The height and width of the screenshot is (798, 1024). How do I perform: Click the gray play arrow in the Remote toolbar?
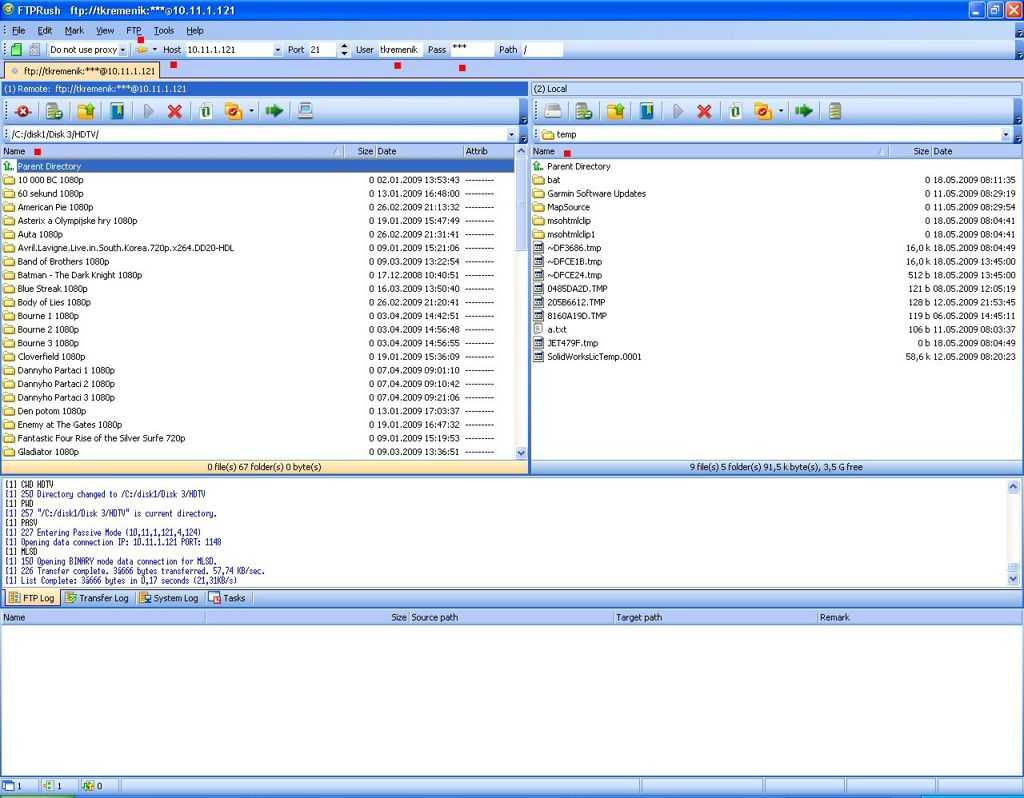pos(148,112)
